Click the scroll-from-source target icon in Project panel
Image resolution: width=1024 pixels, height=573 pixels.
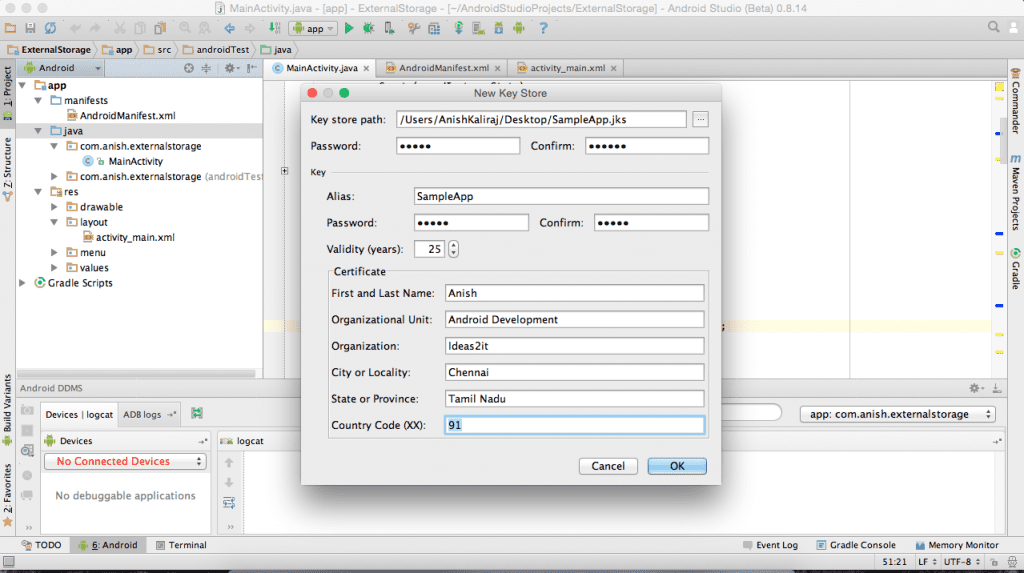189,68
